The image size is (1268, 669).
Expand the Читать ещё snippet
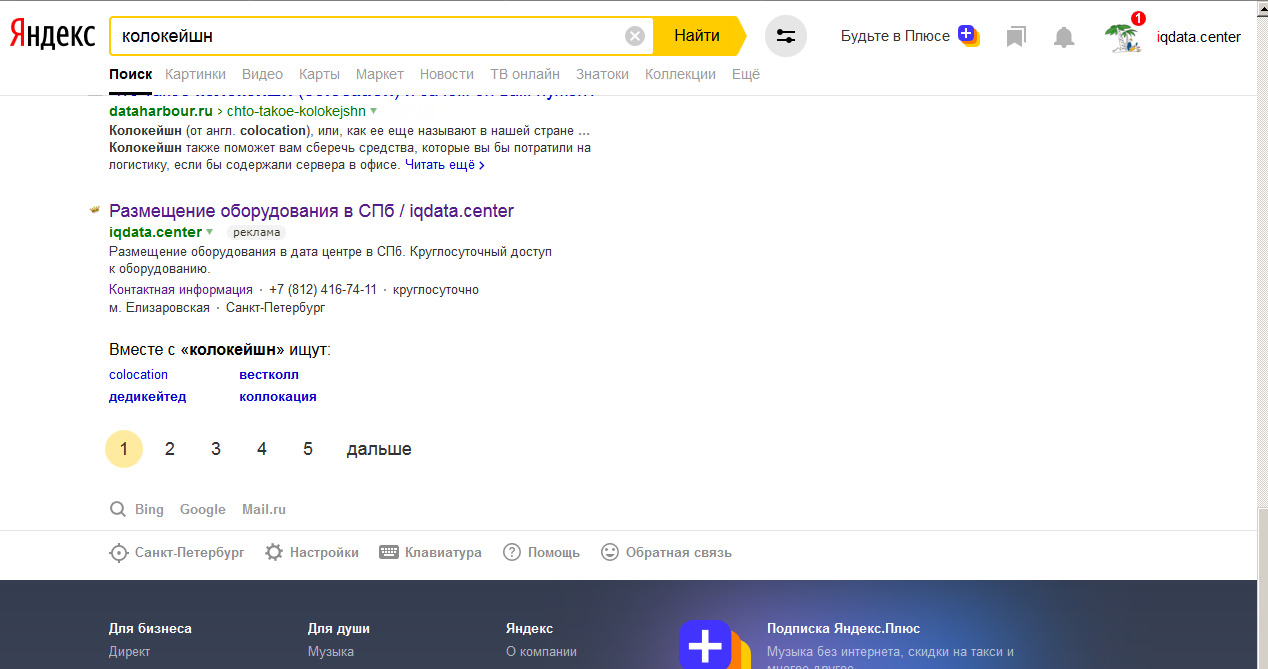point(445,165)
